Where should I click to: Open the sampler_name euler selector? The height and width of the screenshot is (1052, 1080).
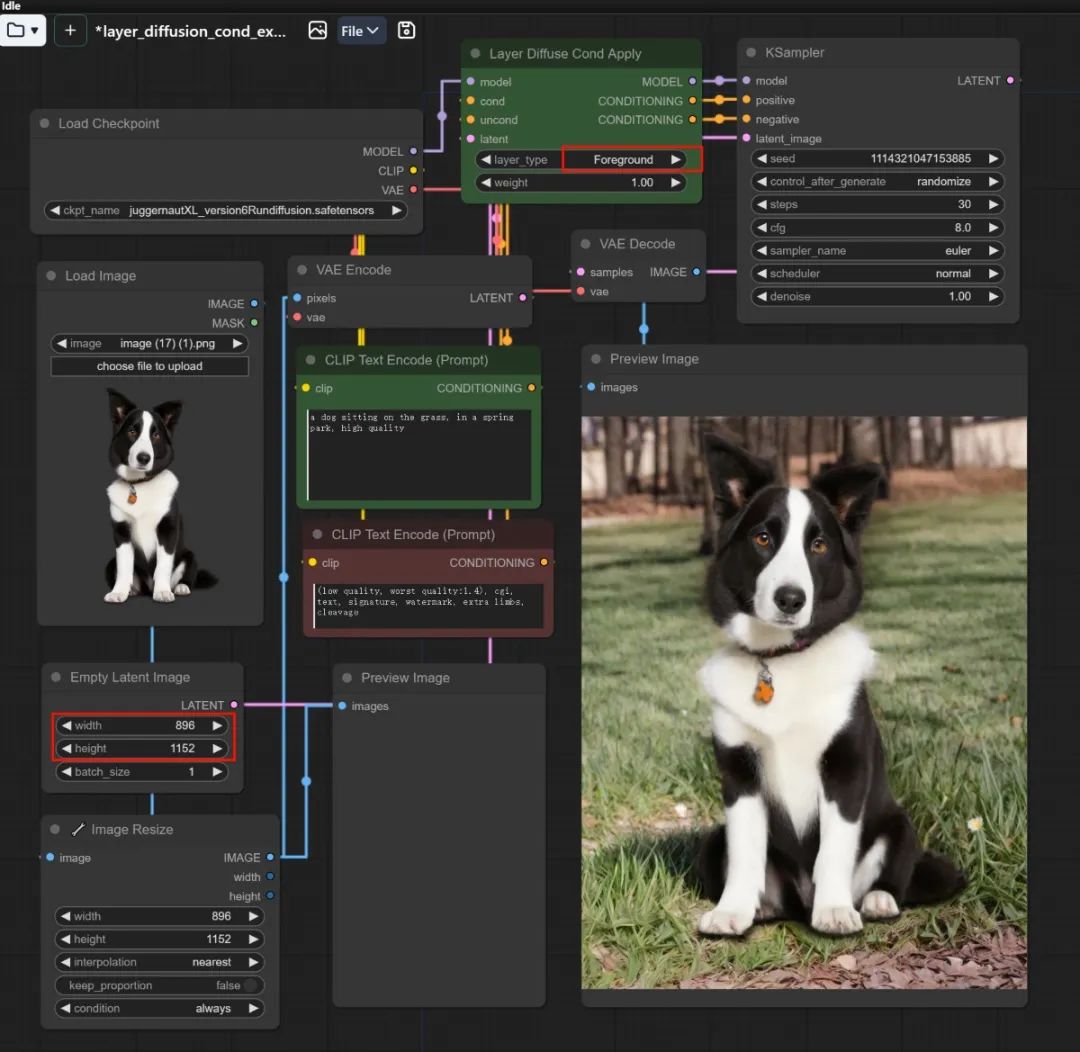[877, 251]
